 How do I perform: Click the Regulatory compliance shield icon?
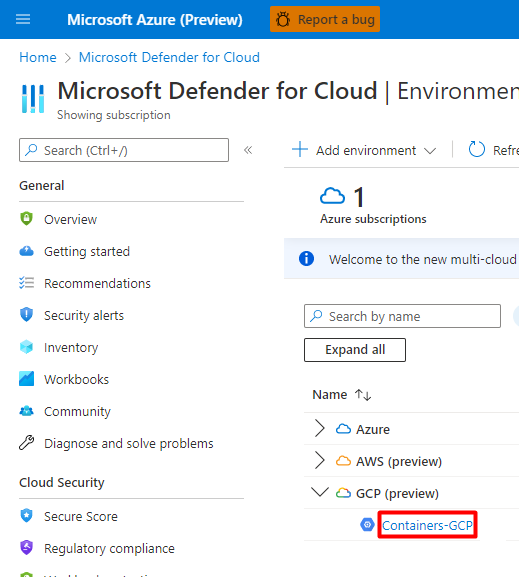coord(27,548)
